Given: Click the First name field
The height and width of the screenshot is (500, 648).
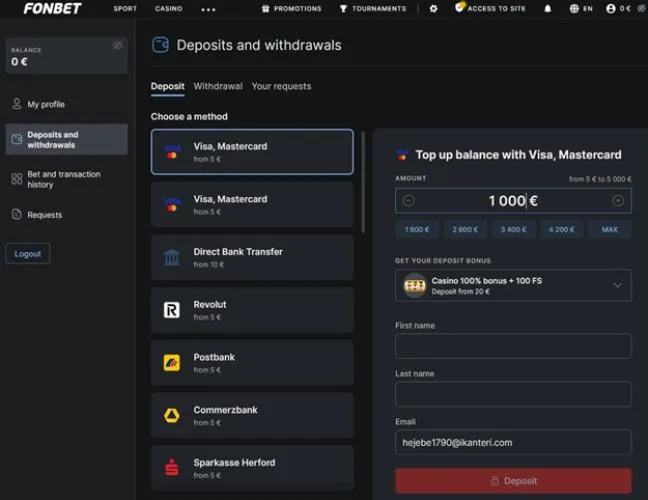Looking at the screenshot, I should coord(513,346).
